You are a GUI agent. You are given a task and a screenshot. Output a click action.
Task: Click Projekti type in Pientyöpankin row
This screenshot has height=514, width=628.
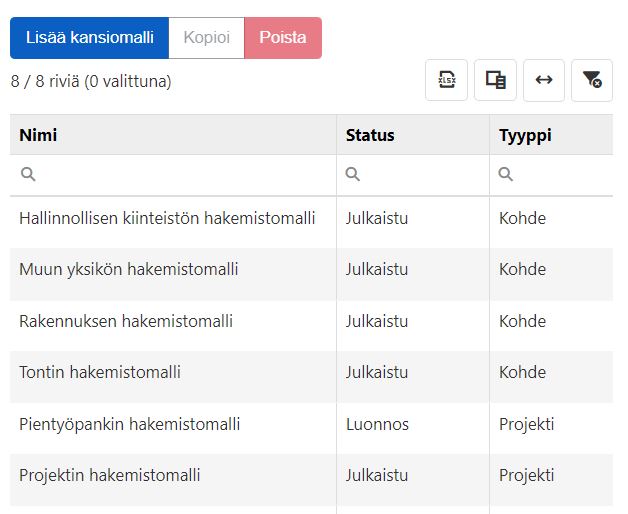point(526,424)
